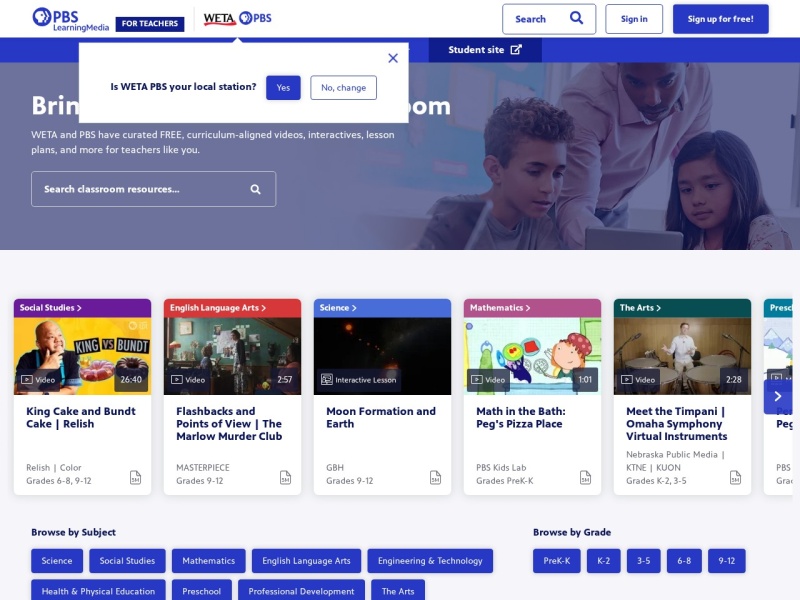Open the For Teachers tab
This screenshot has width=800, height=600.
pos(150,23)
